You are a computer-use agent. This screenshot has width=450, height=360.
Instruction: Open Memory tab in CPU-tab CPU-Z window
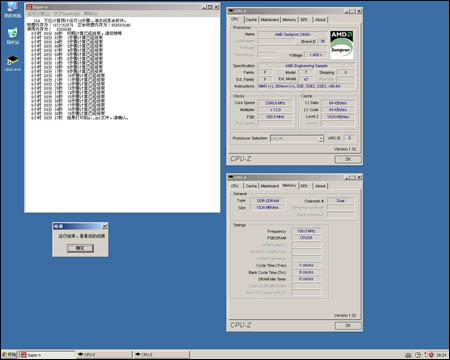tap(289, 20)
